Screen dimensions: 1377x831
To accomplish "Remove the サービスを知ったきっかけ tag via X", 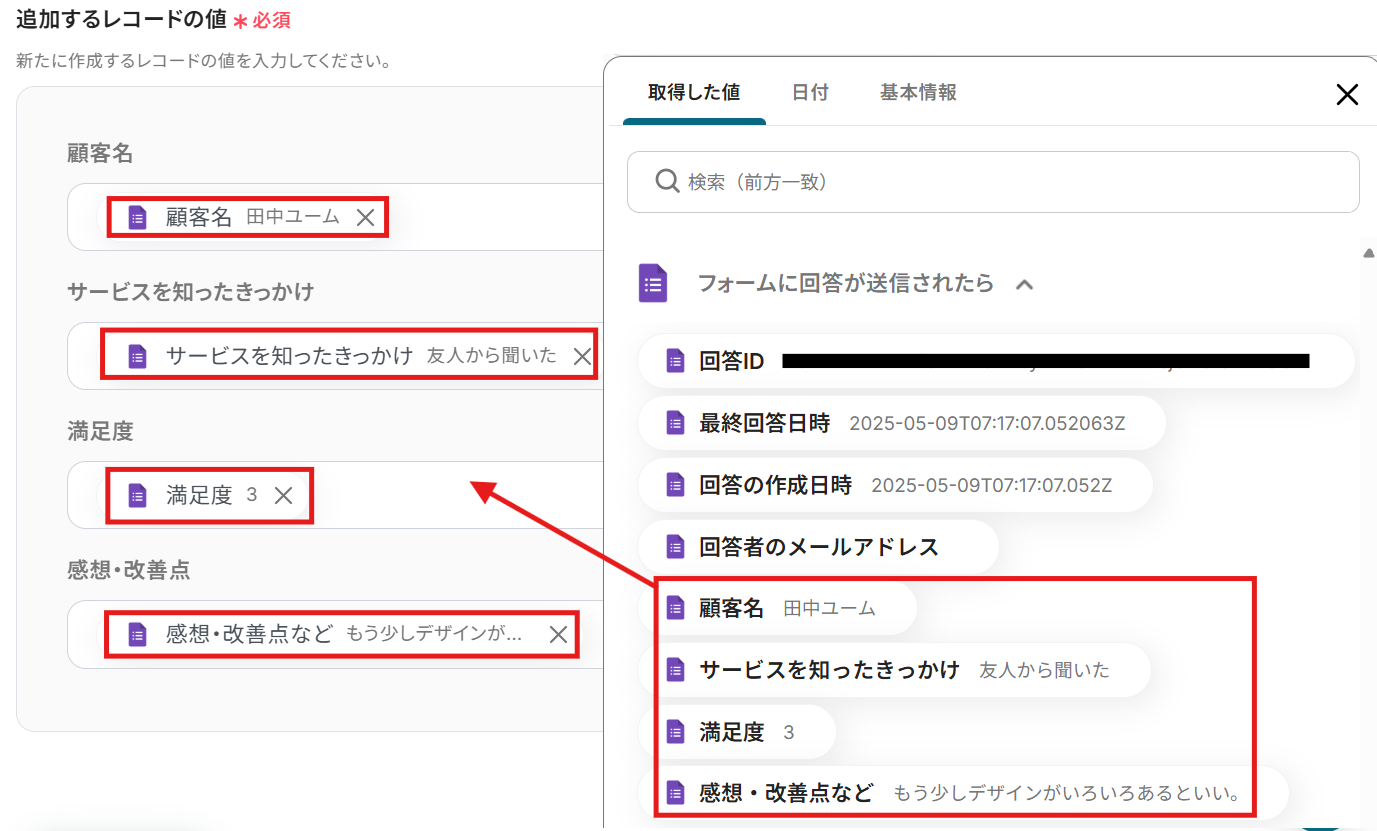I will click(582, 356).
